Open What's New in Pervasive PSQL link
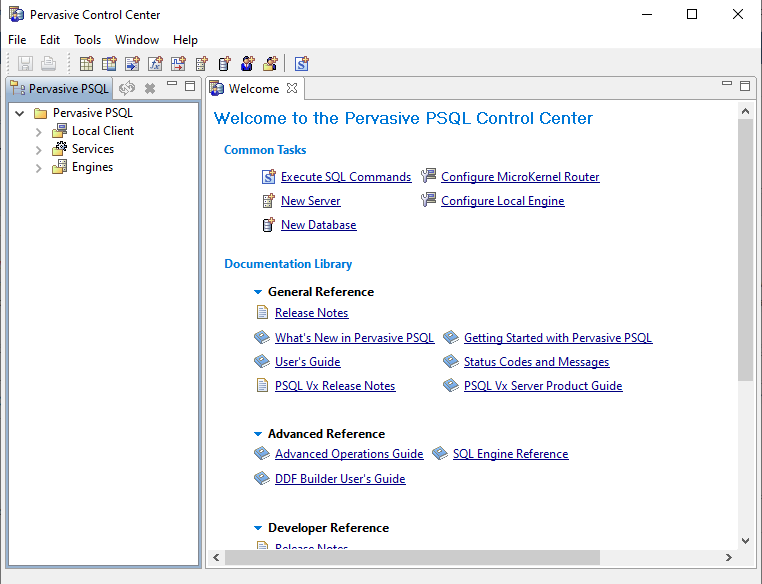The width and height of the screenshot is (762, 584). (354, 338)
